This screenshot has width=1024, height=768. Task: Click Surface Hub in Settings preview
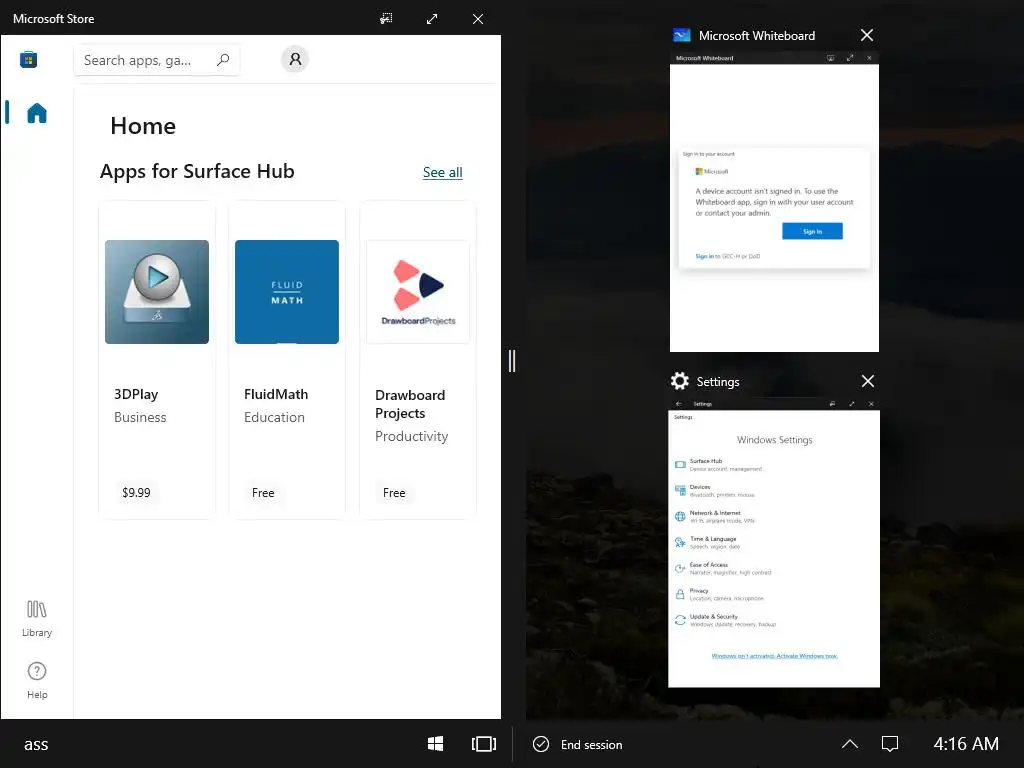click(718, 464)
